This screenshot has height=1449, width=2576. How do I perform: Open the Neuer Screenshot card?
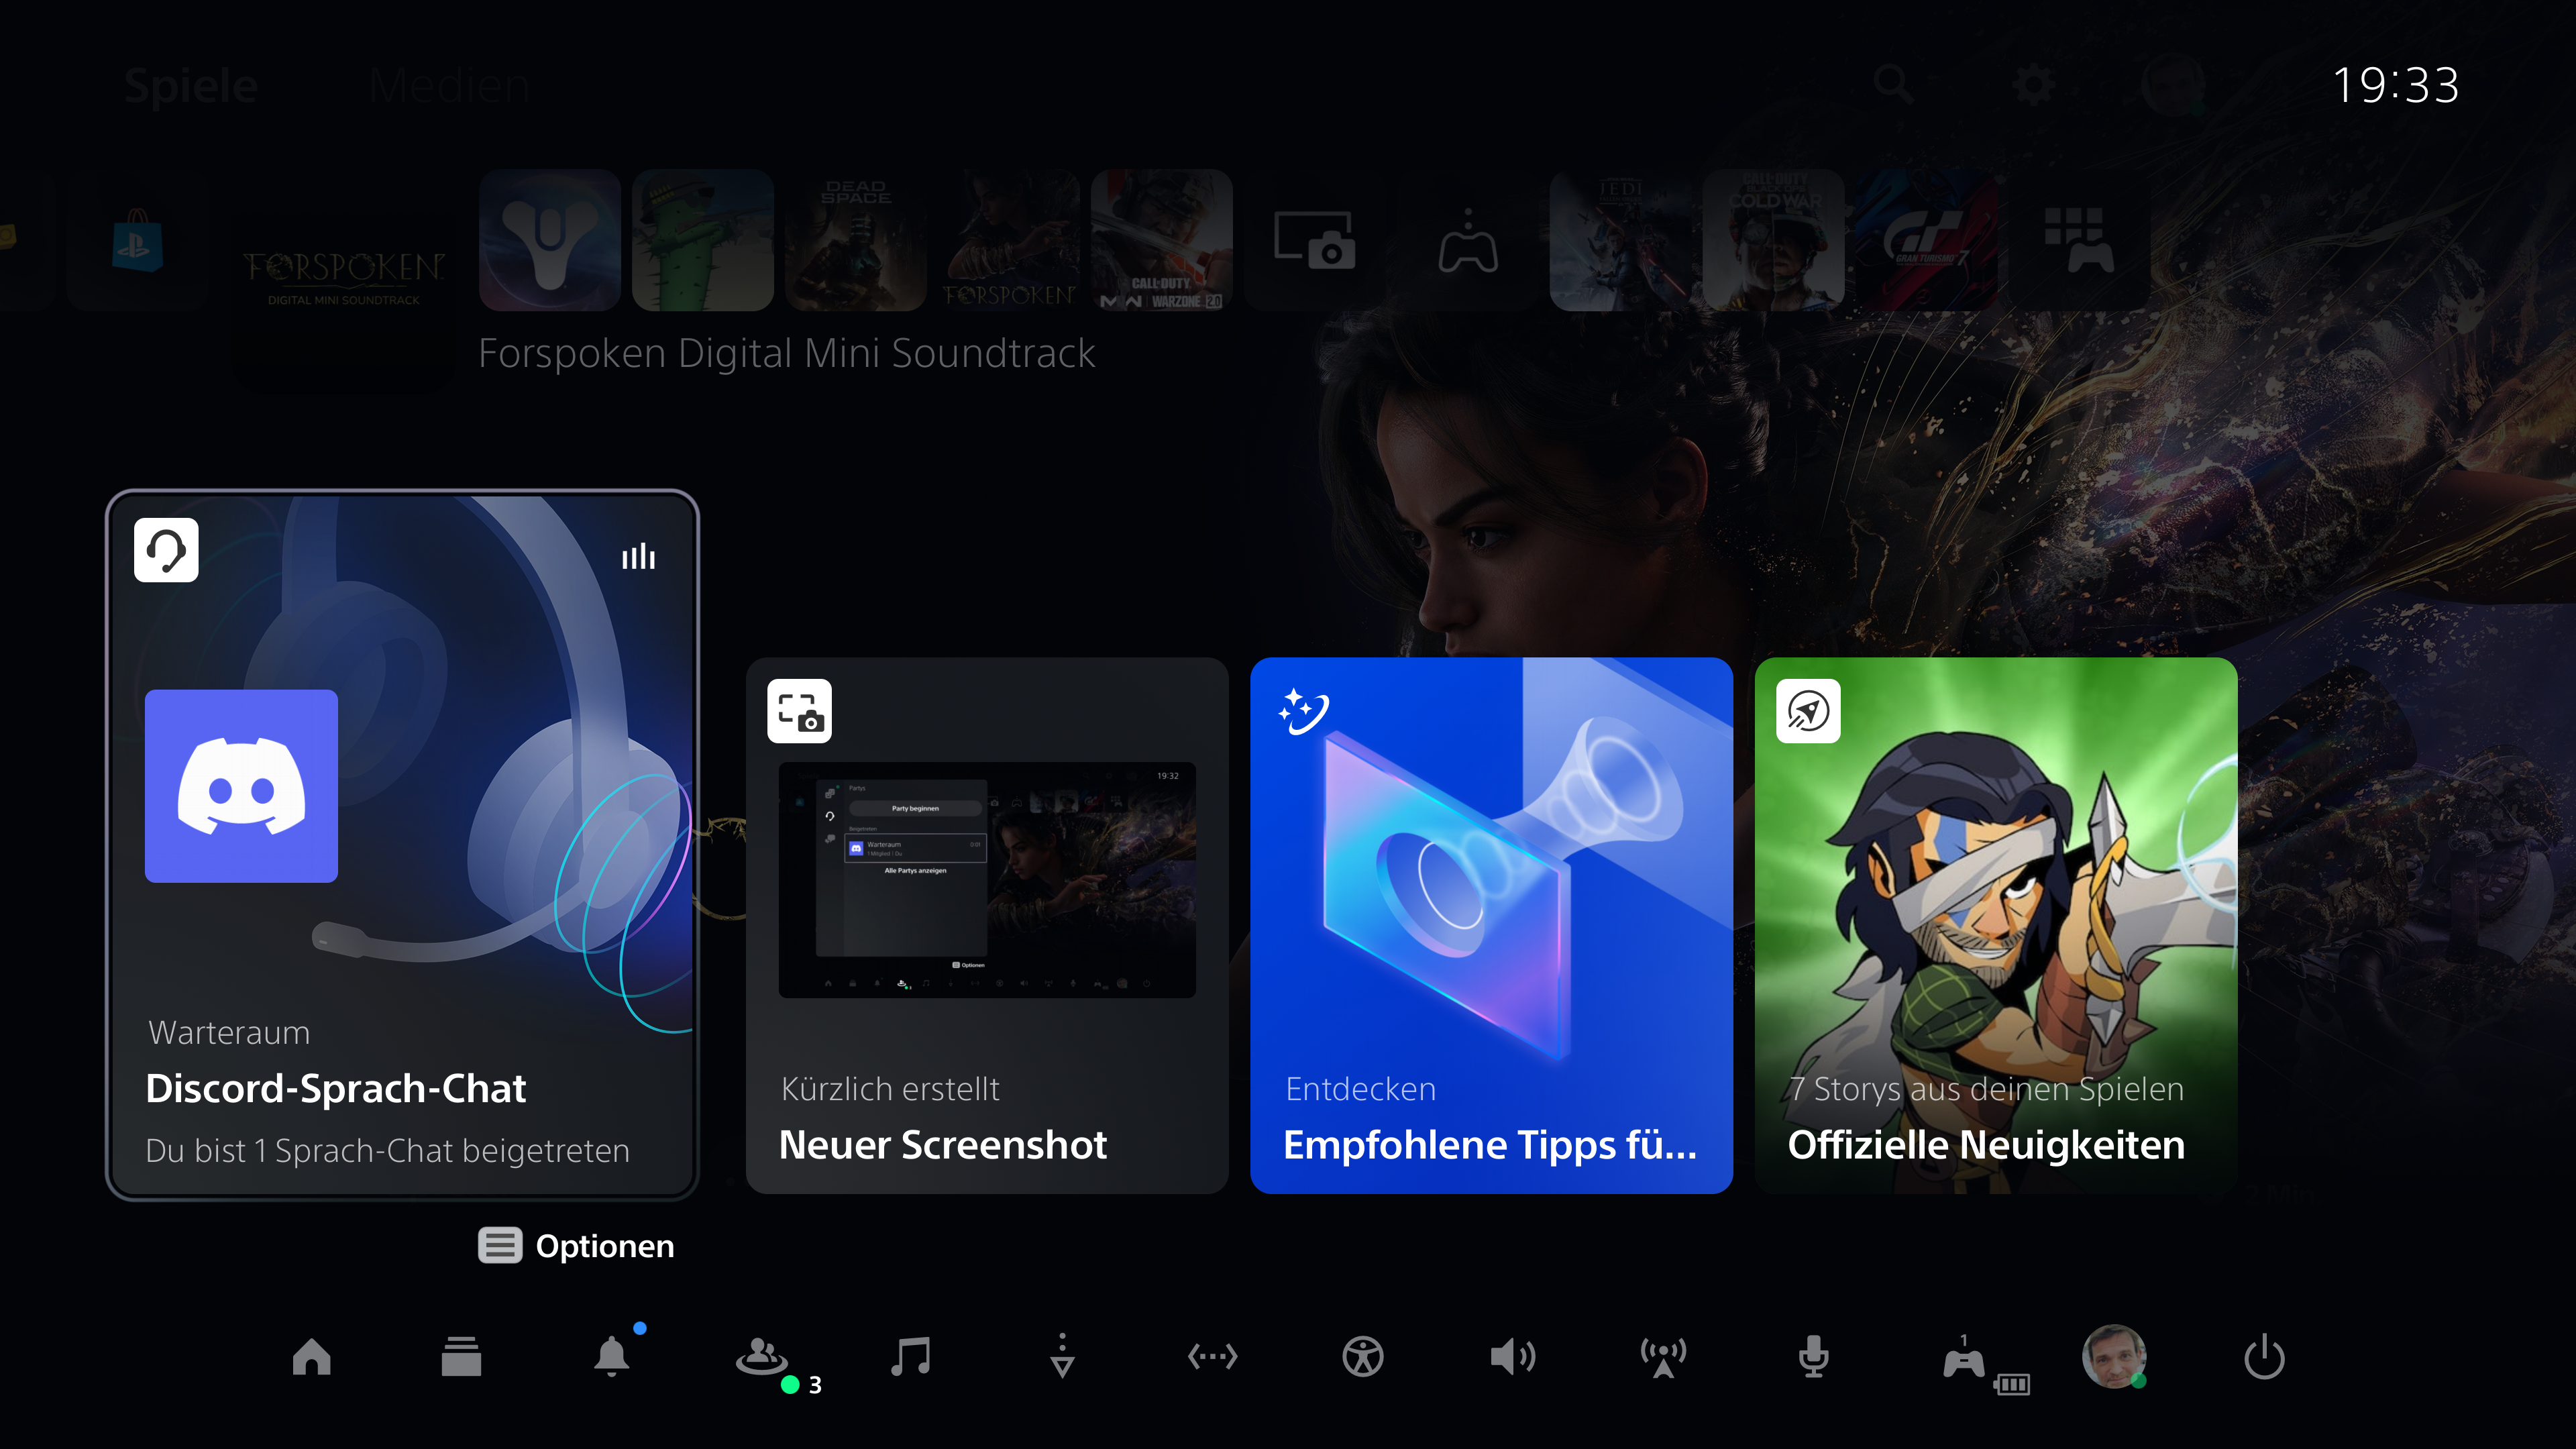[987, 925]
